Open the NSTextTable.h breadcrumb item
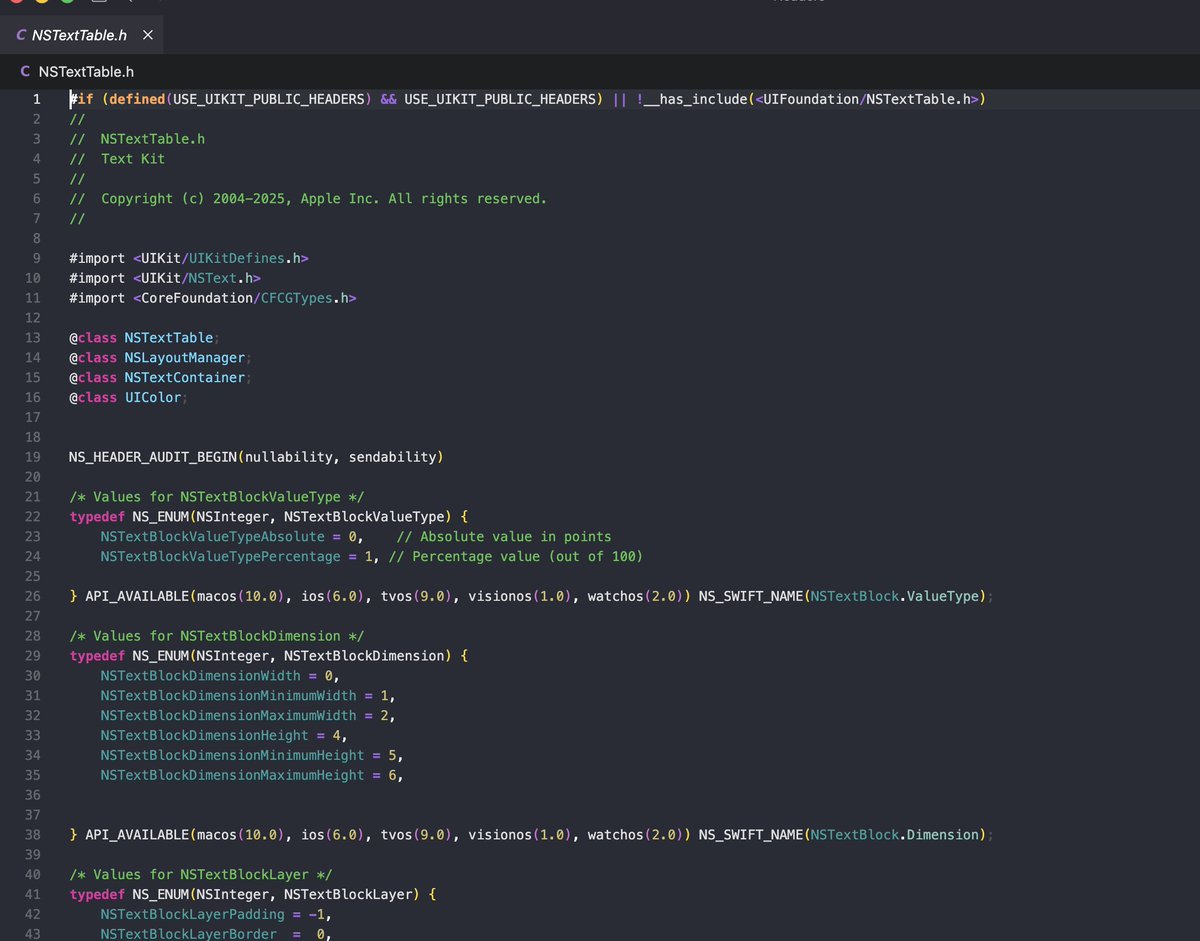Image resolution: width=1200 pixels, height=941 pixels. (86, 72)
